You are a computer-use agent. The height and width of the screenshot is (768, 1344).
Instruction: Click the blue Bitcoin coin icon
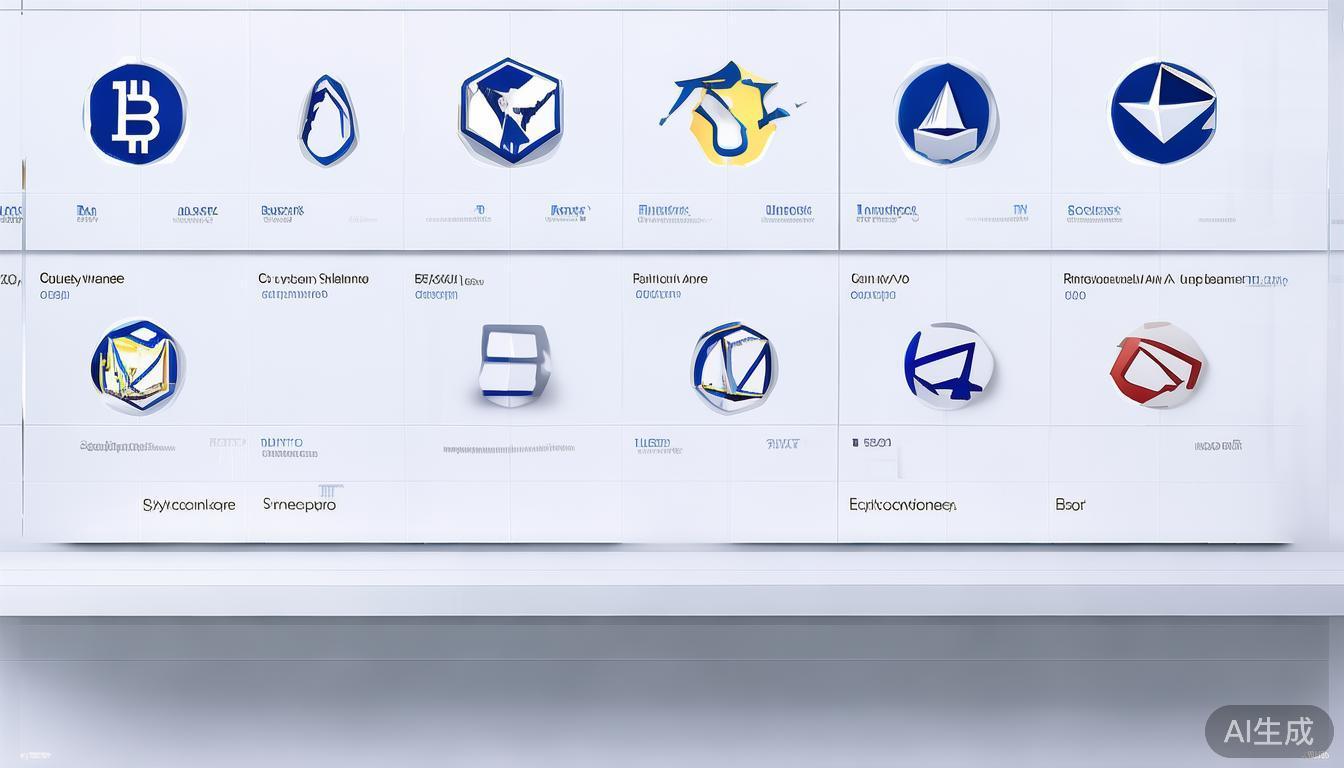pos(136,113)
